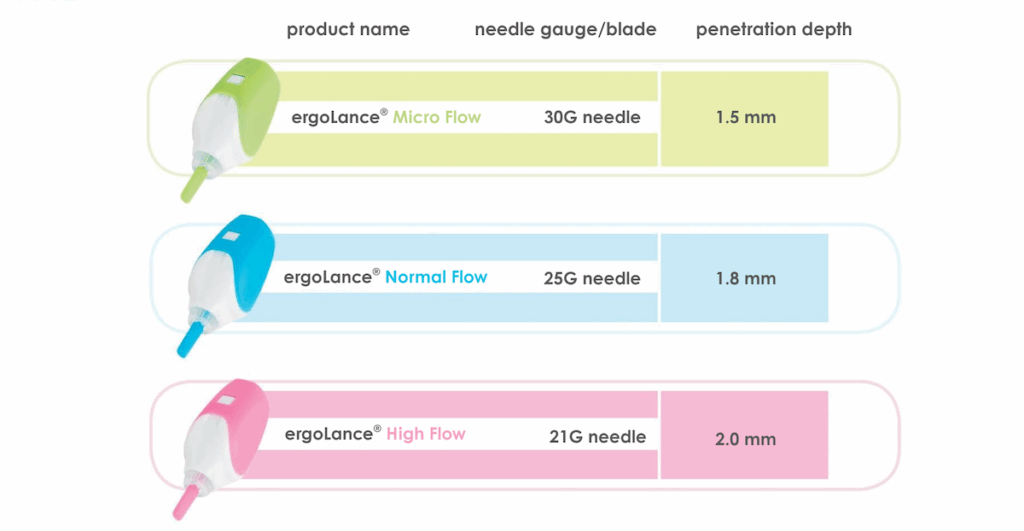
Task: Select the green lancet needle tip
Action: 189,187
